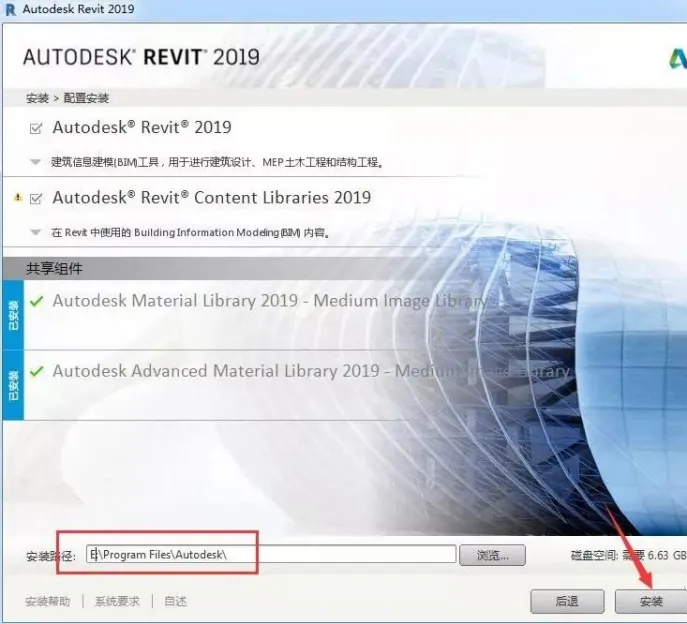
Task: Open the 浏览... browse button
Action: point(492,555)
